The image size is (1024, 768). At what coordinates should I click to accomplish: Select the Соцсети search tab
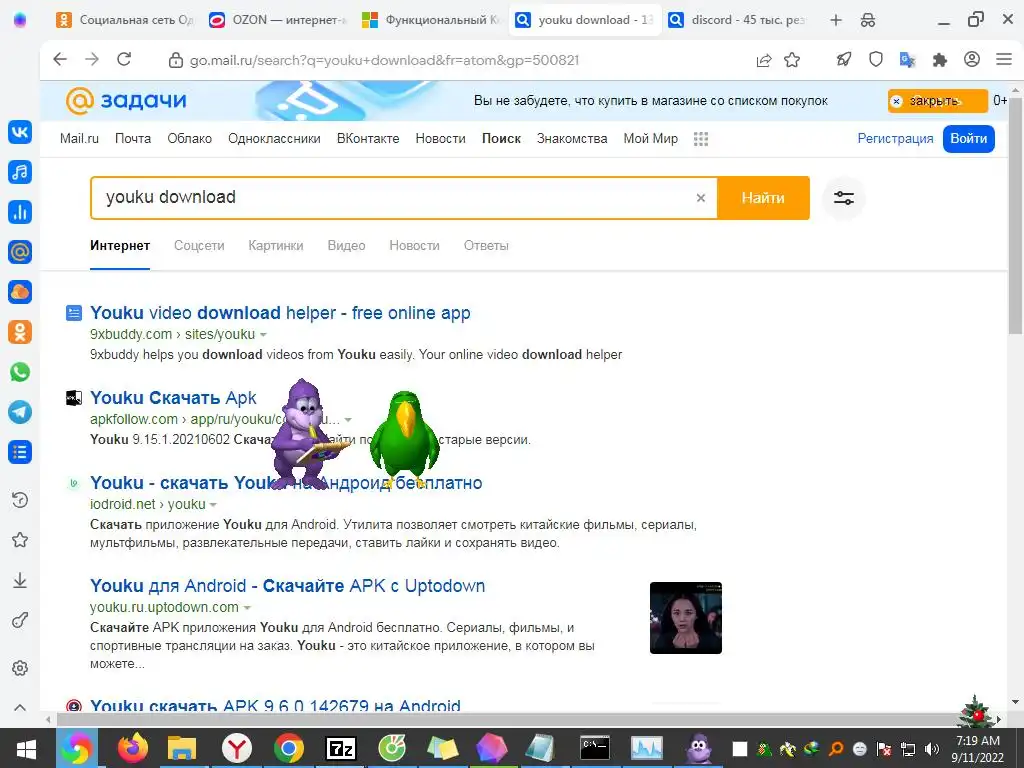(x=199, y=246)
